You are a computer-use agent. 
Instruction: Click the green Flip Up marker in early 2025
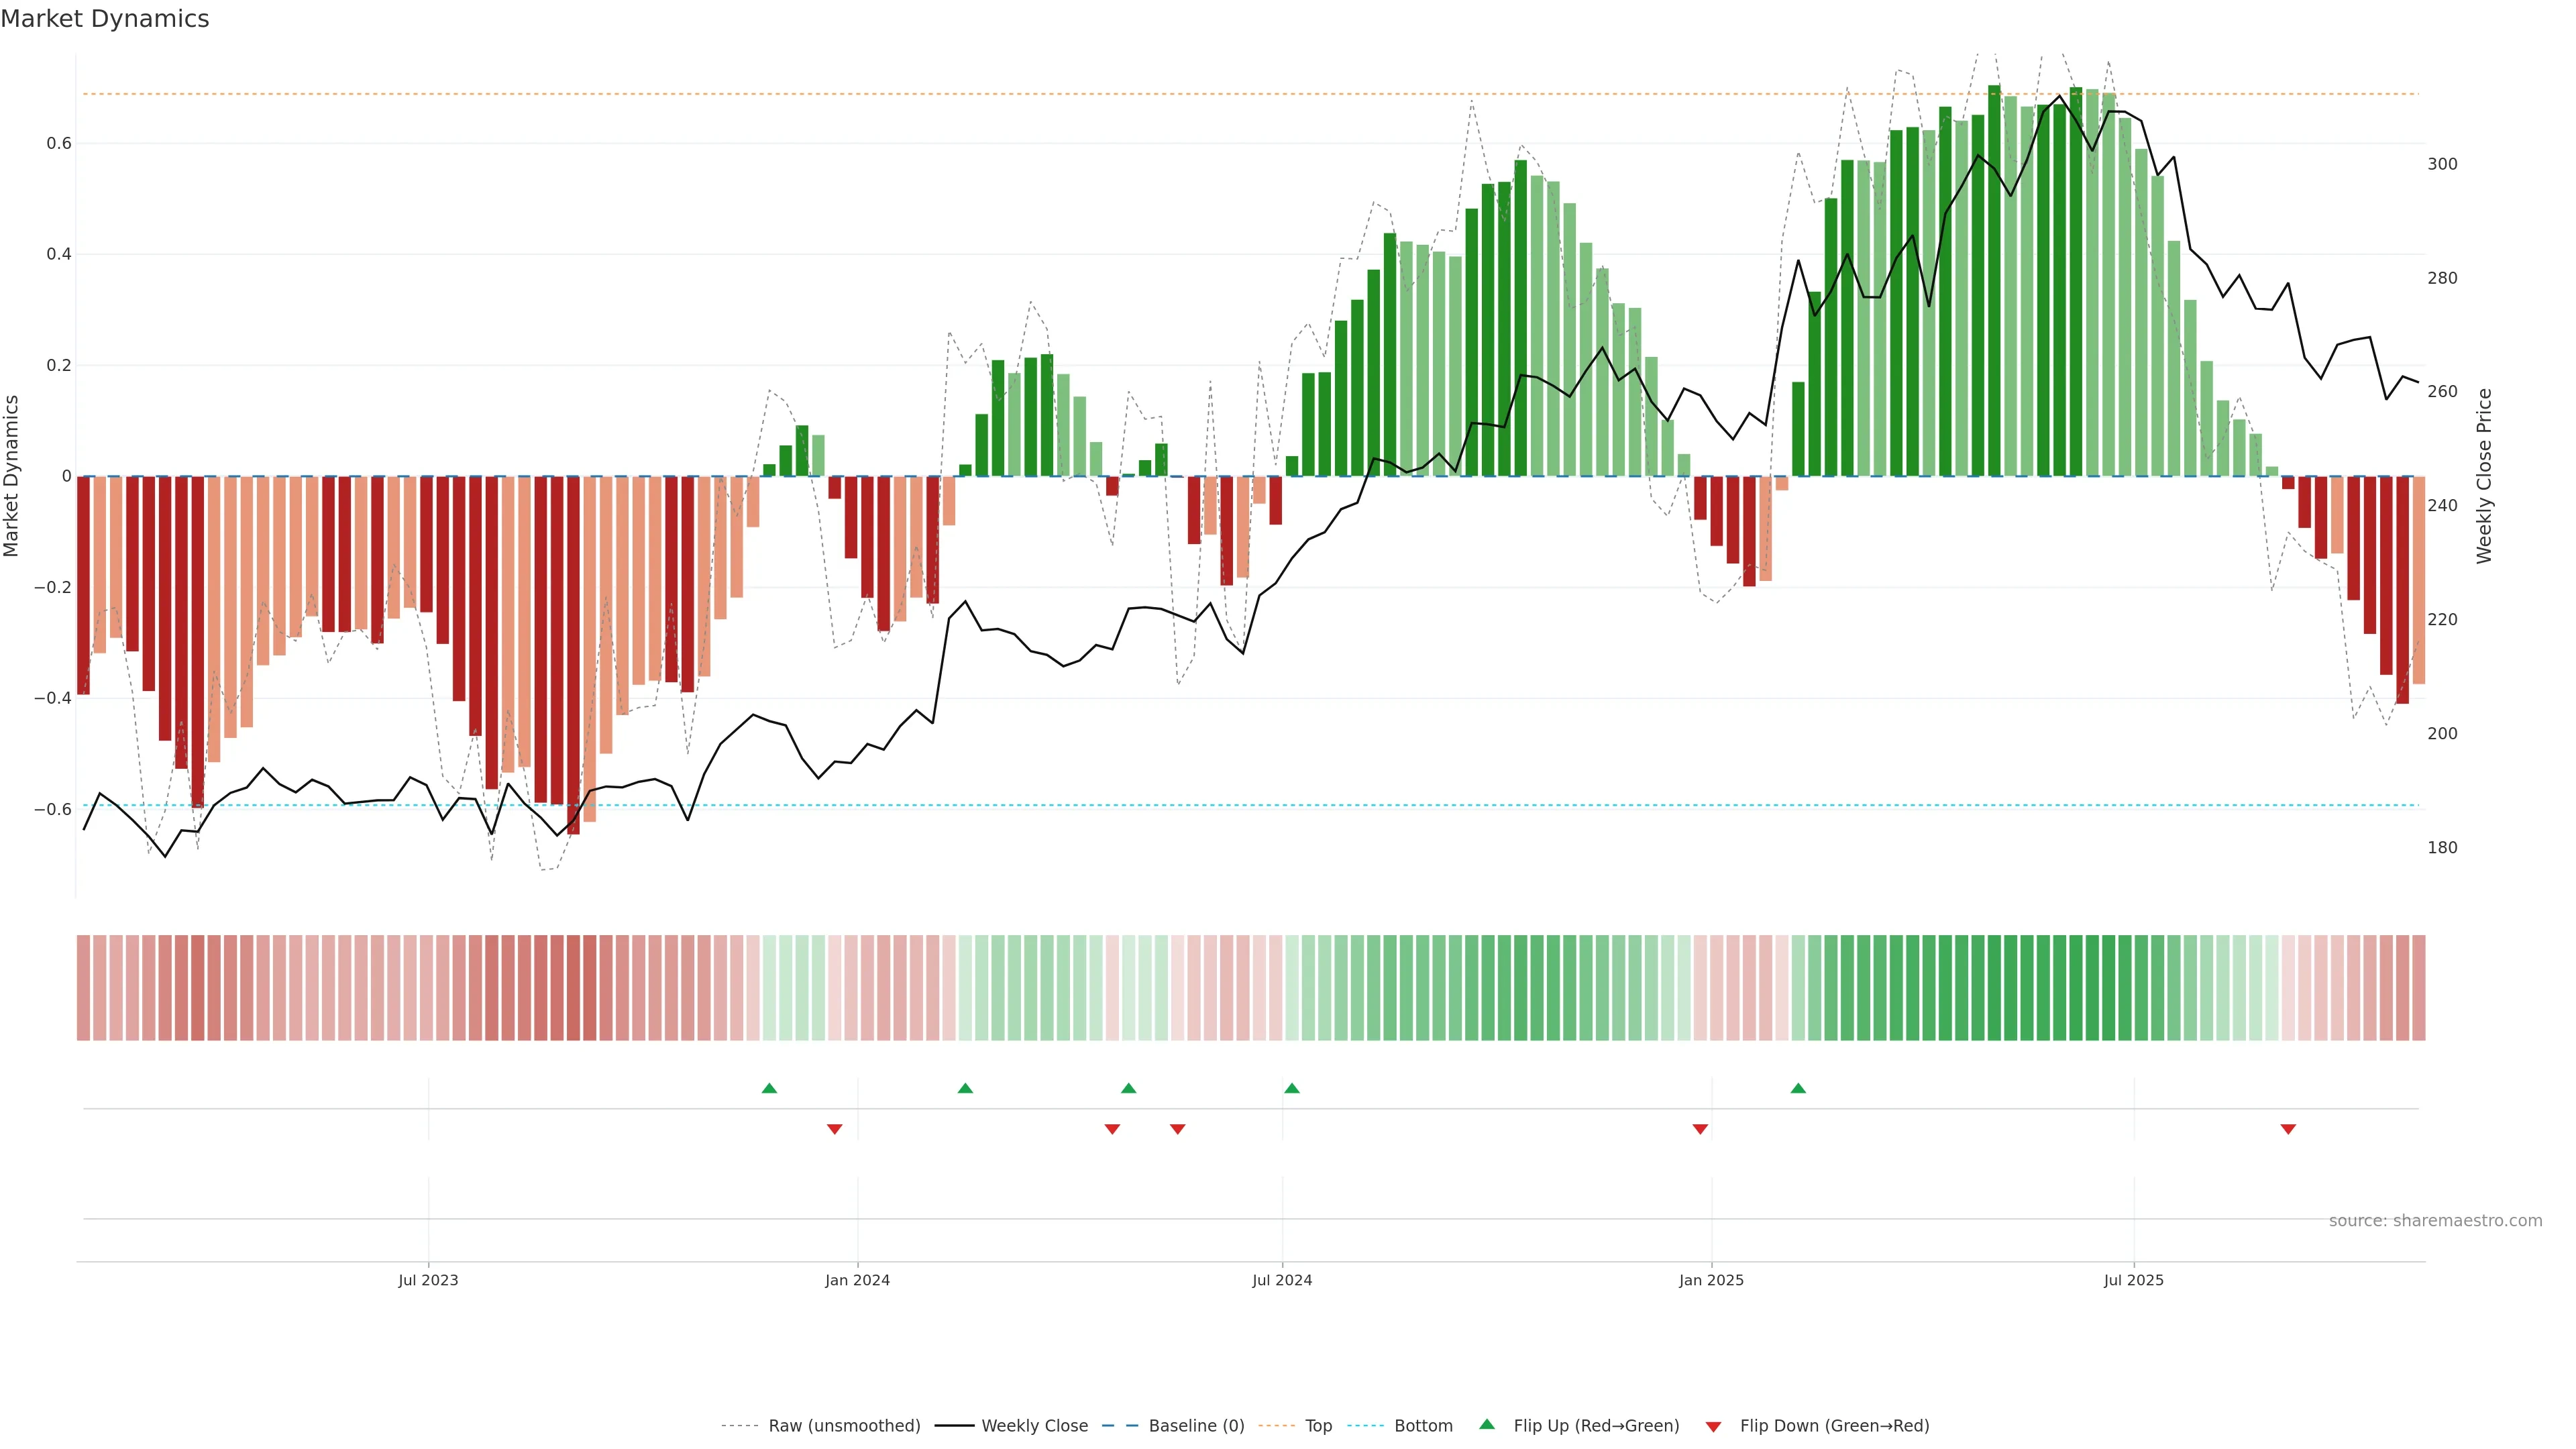(x=1798, y=1088)
